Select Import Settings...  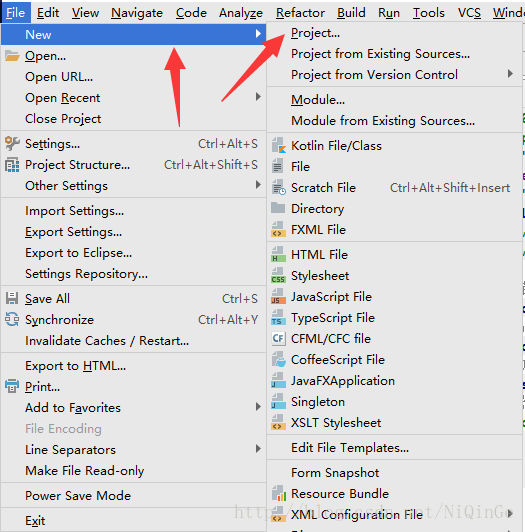75,211
